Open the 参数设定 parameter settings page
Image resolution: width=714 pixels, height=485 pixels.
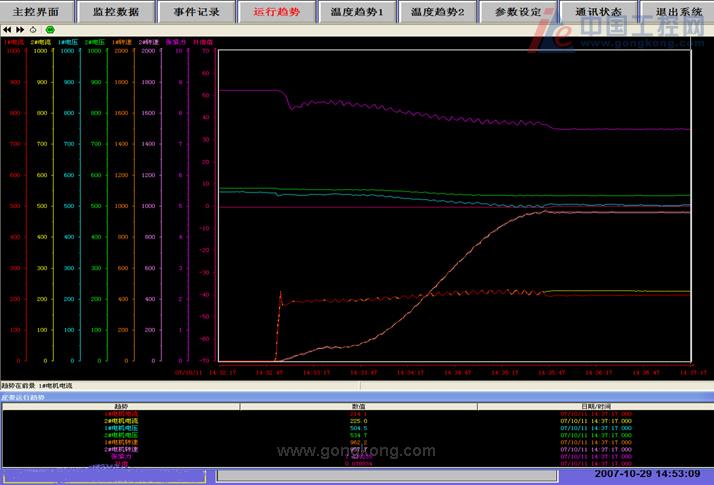coord(518,12)
